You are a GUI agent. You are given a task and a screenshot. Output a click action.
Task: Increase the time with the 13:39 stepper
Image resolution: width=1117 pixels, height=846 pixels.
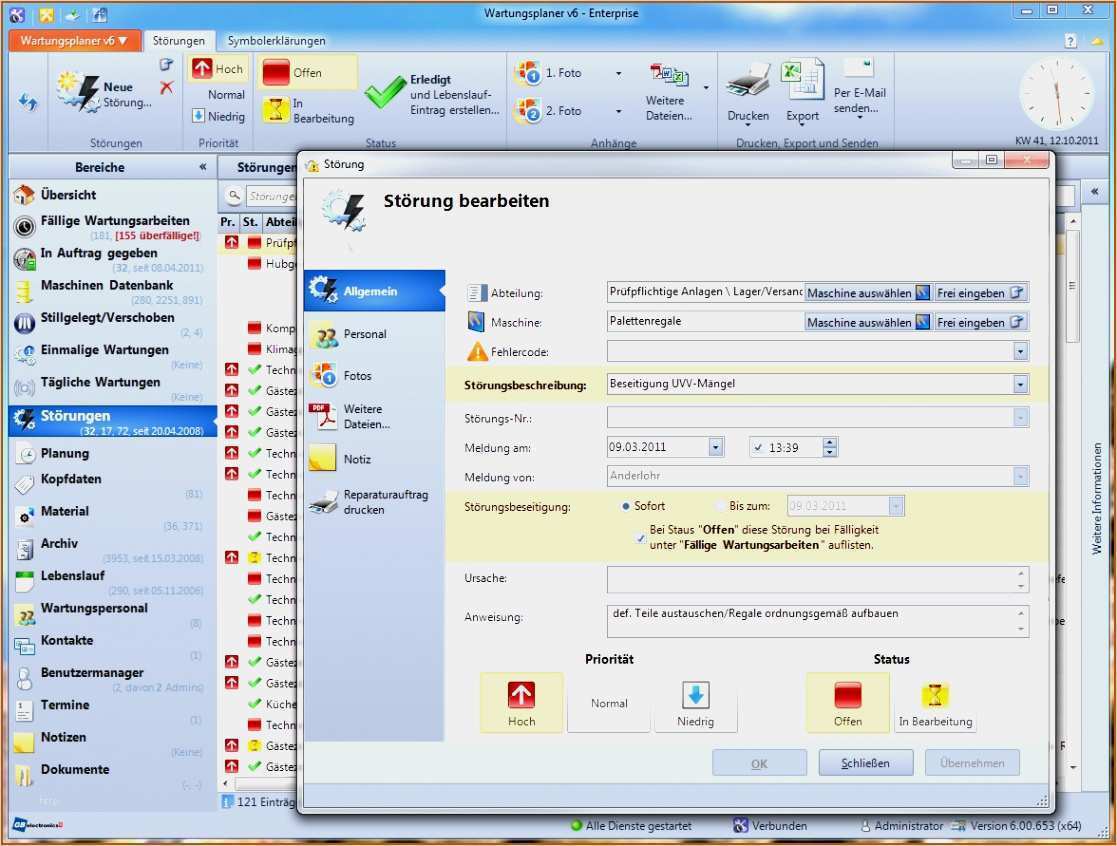coord(830,443)
